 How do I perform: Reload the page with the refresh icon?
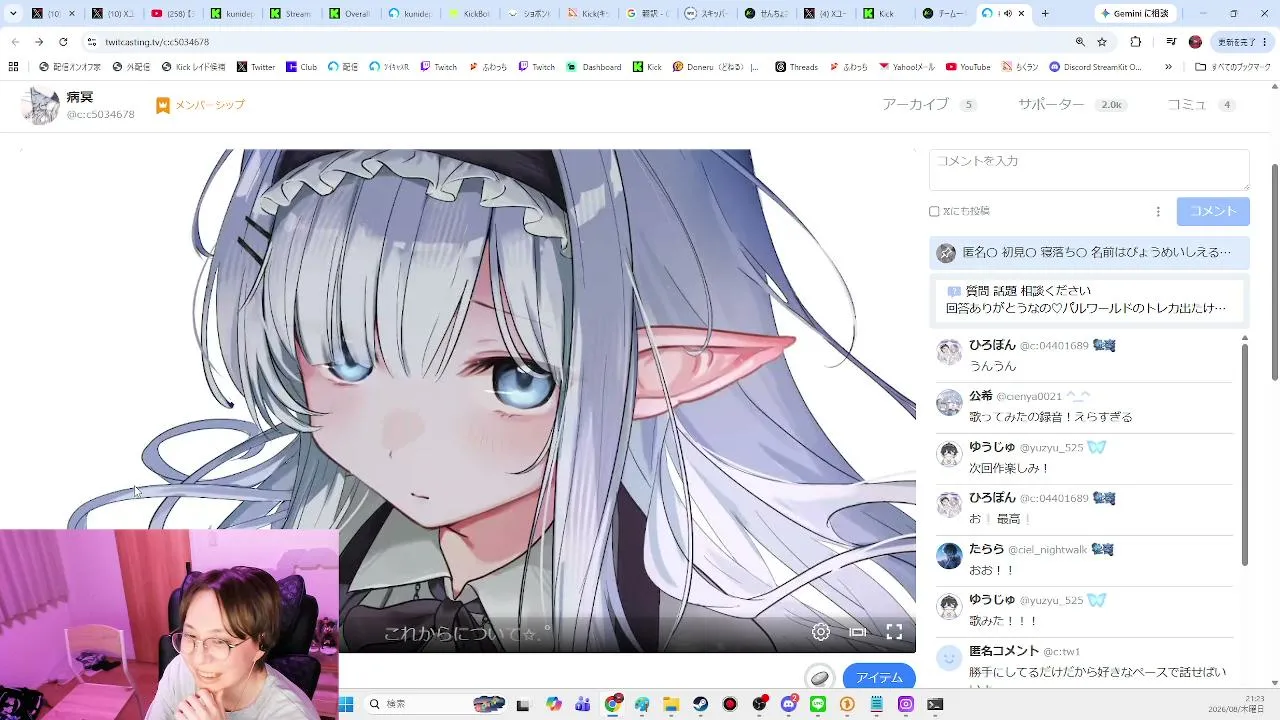coord(63,42)
